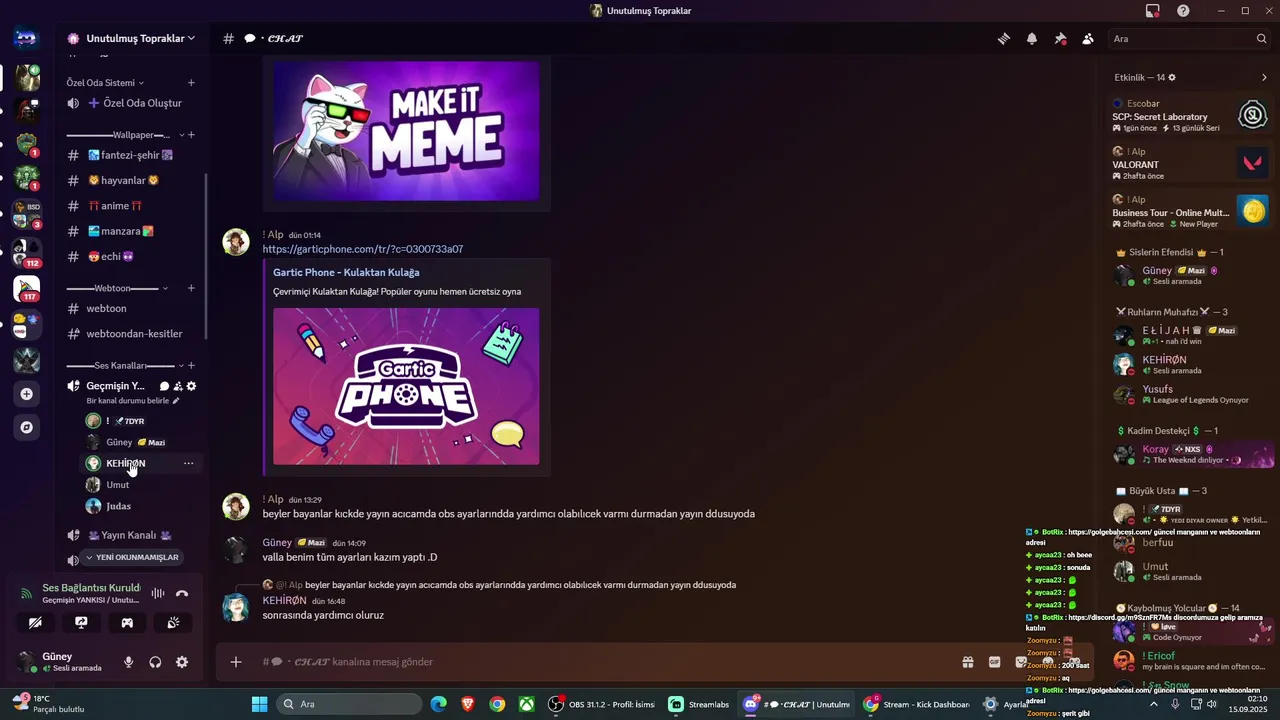The height and width of the screenshot is (720, 1280).
Task: Open the Threads icon in channel header
Action: (1003, 39)
